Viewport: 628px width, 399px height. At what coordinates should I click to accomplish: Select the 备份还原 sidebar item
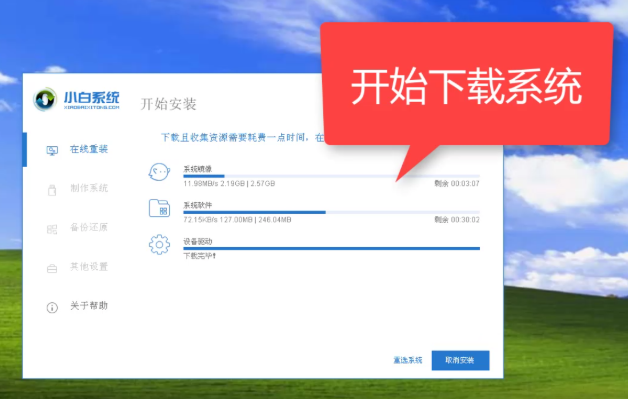point(77,228)
